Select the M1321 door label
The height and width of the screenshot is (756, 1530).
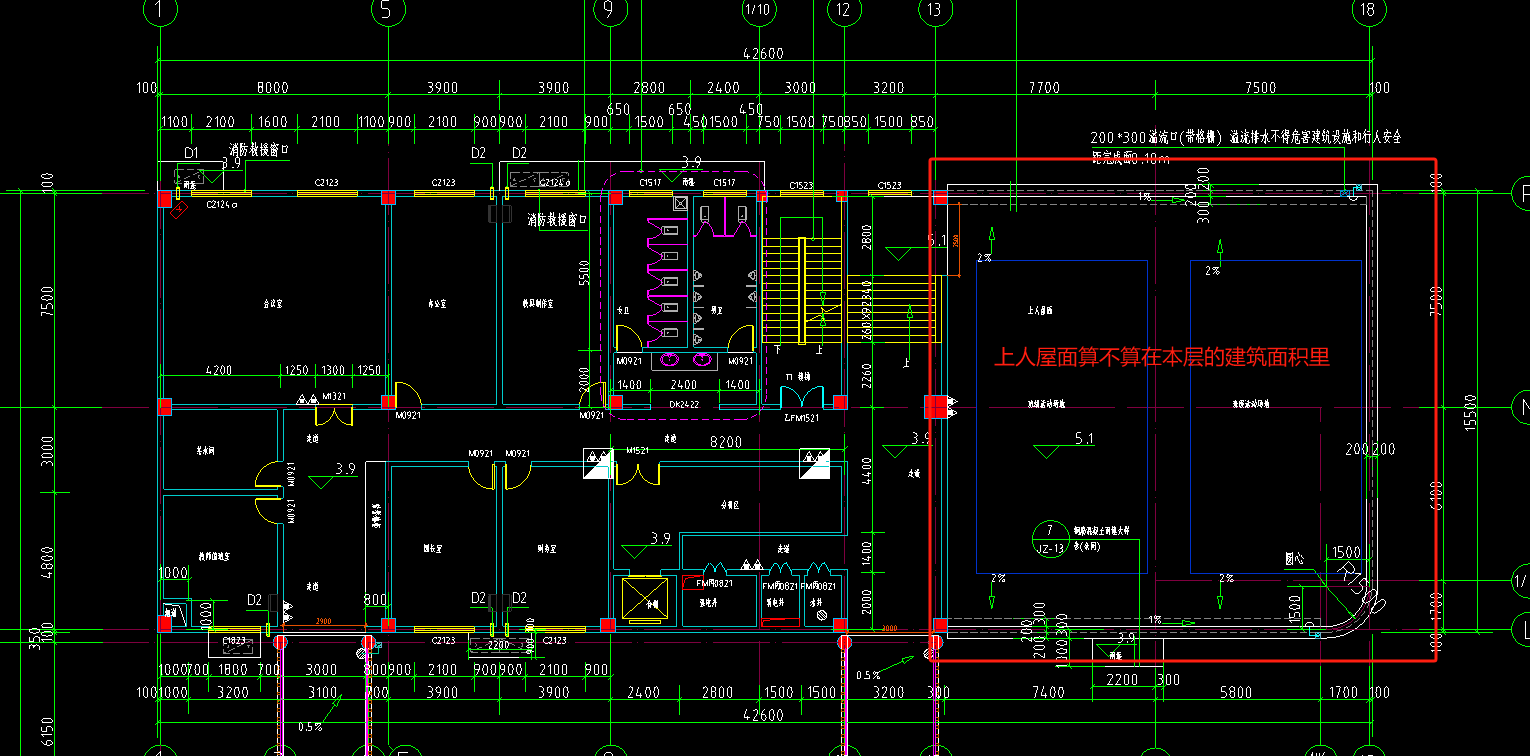click(x=334, y=397)
